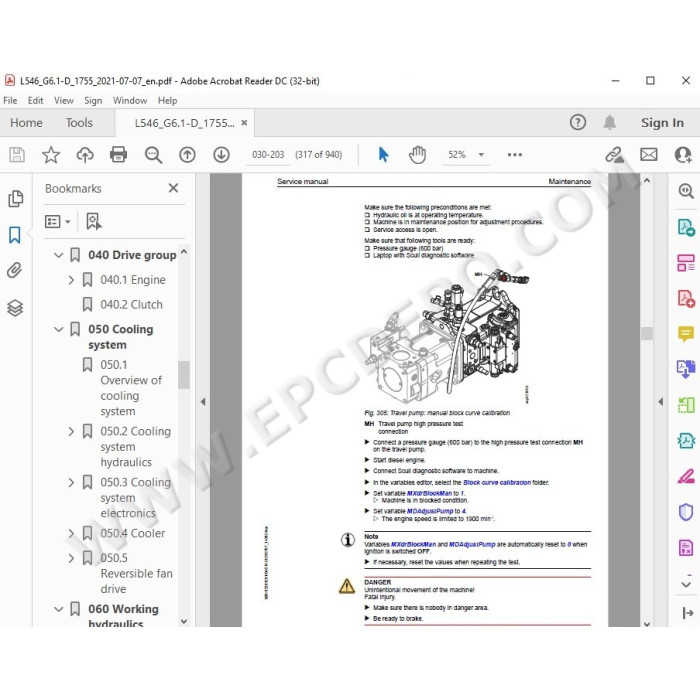Click the bookmarks panel scrollbar thumb
This screenshot has width=700, height=700.
pyautogui.click(x=183, y=375)
